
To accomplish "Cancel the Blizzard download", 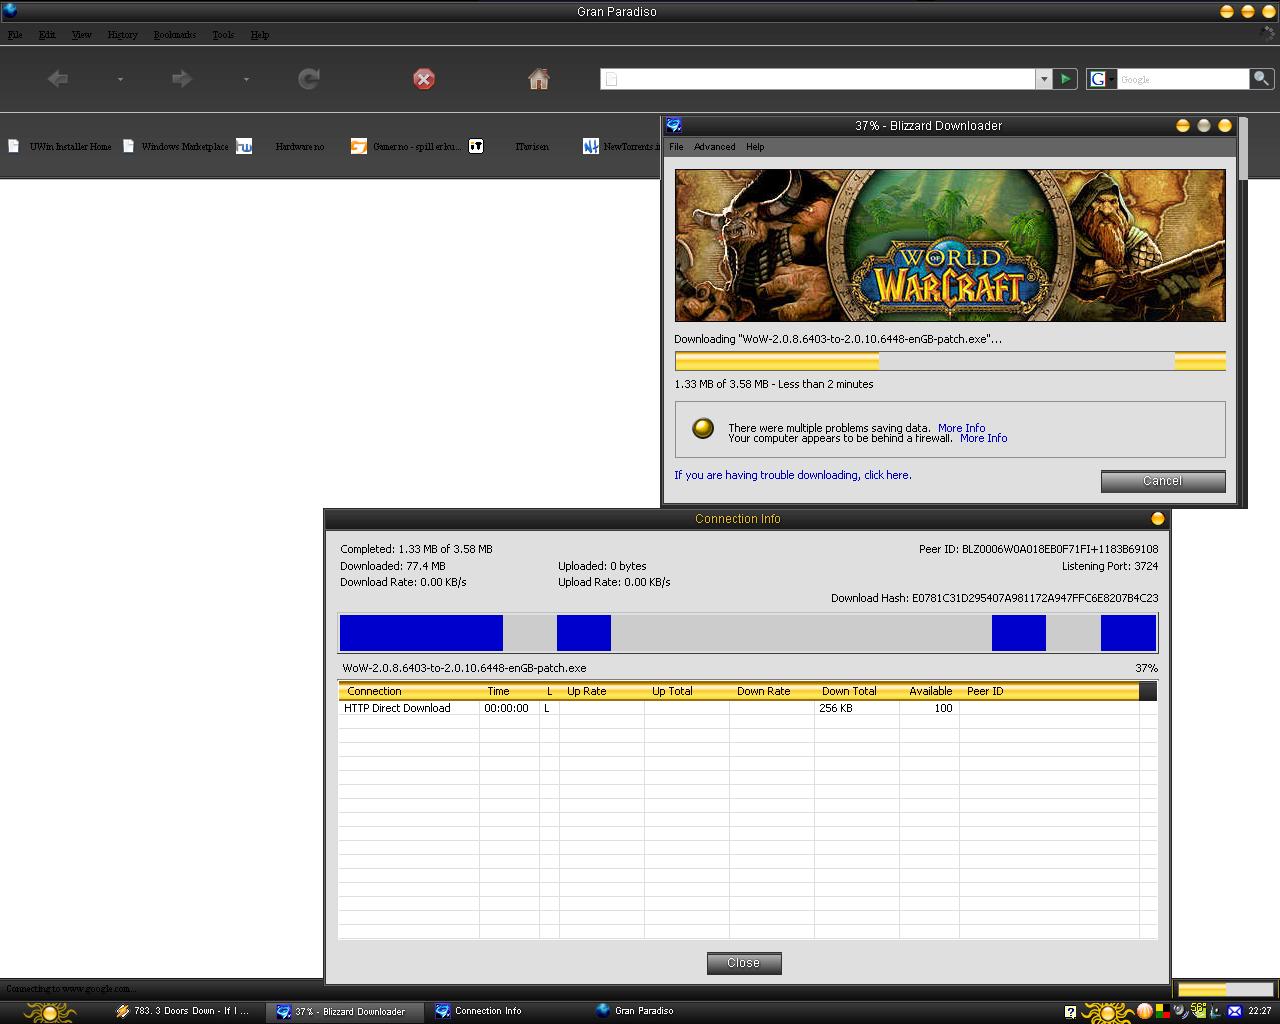I will point(1163,481).
